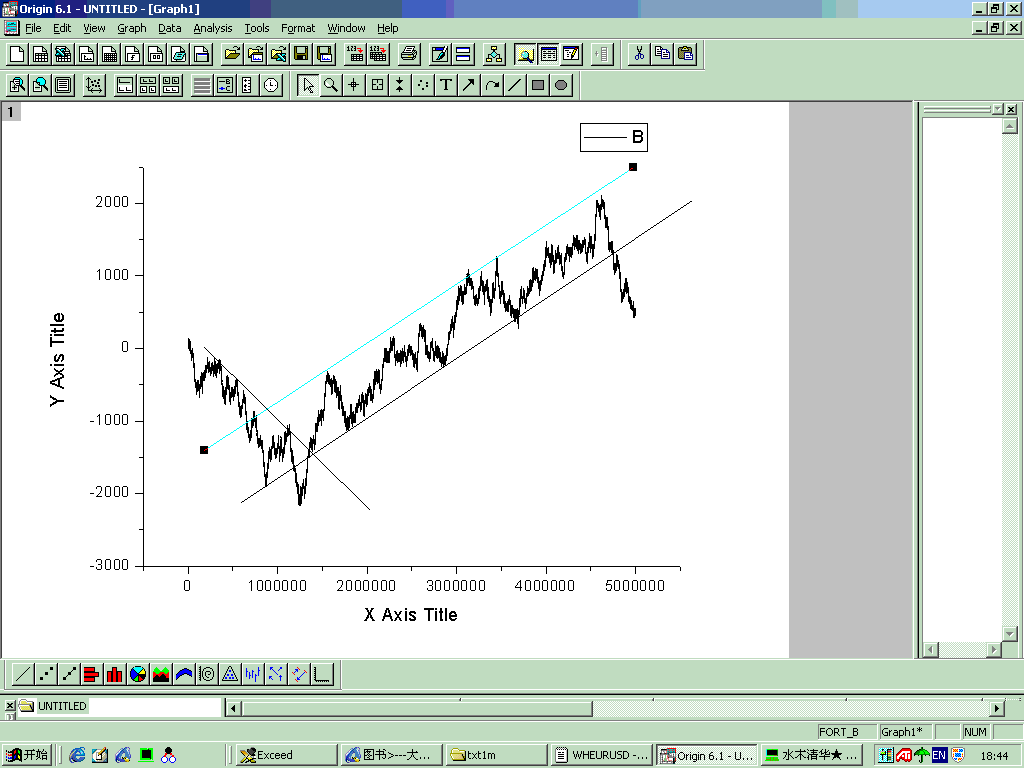Click the horizontal Bar chart button

[x=91, y=673]
